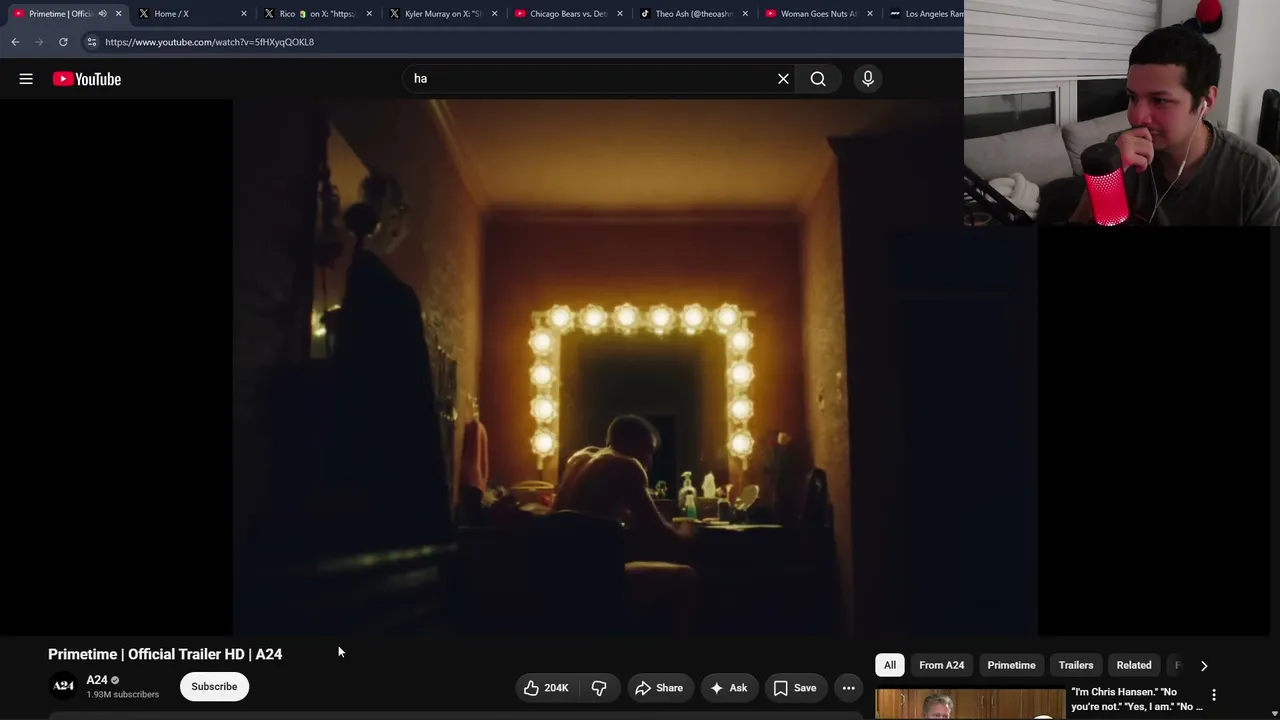The height and width of the screenshot is (720, 1280).
Task: Select the From A24 filter chip
Action: point(942,665)
